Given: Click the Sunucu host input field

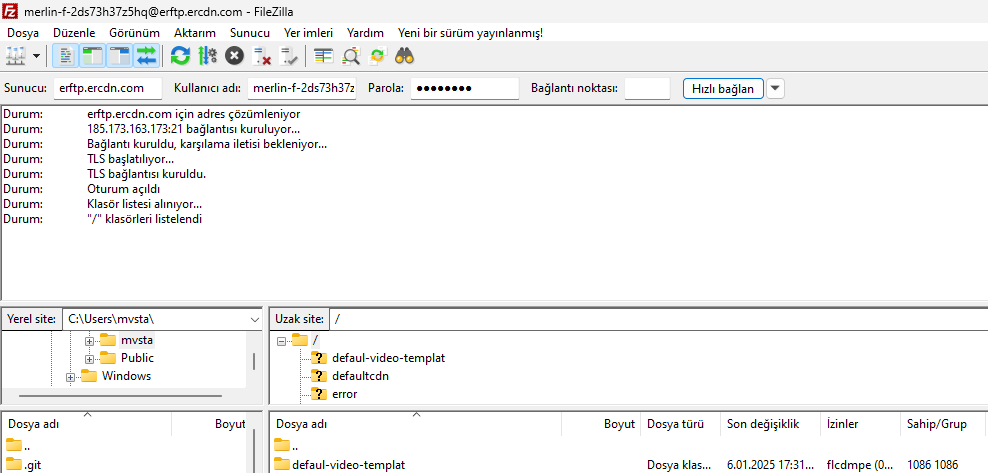Looking at the screenshot, I should click(108, 89).
